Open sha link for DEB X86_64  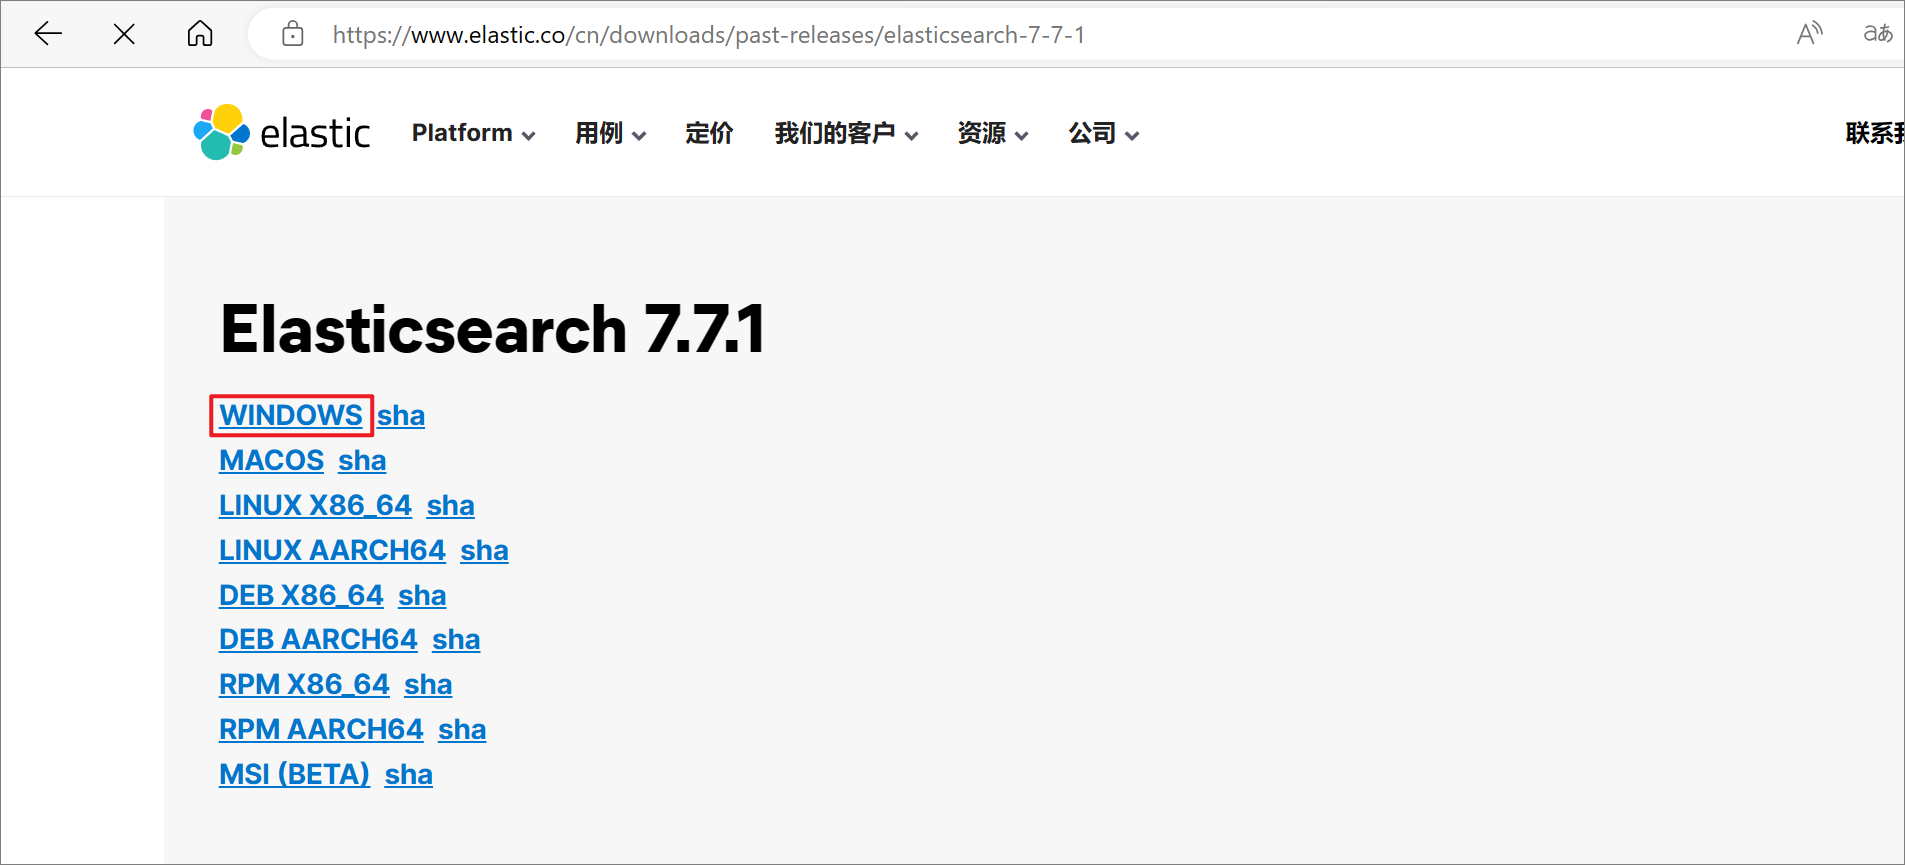point(422,595)
